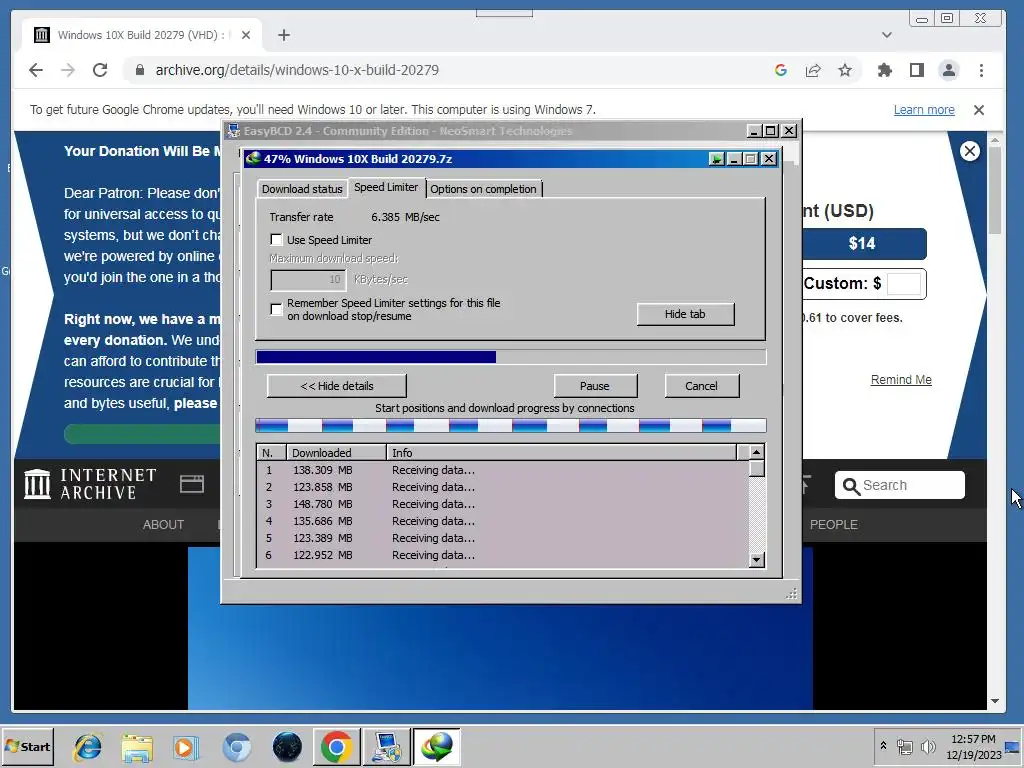1024x768 pixels.
Task: Click Chrome forward navigation arrow
Action: (x=68, y=70)
